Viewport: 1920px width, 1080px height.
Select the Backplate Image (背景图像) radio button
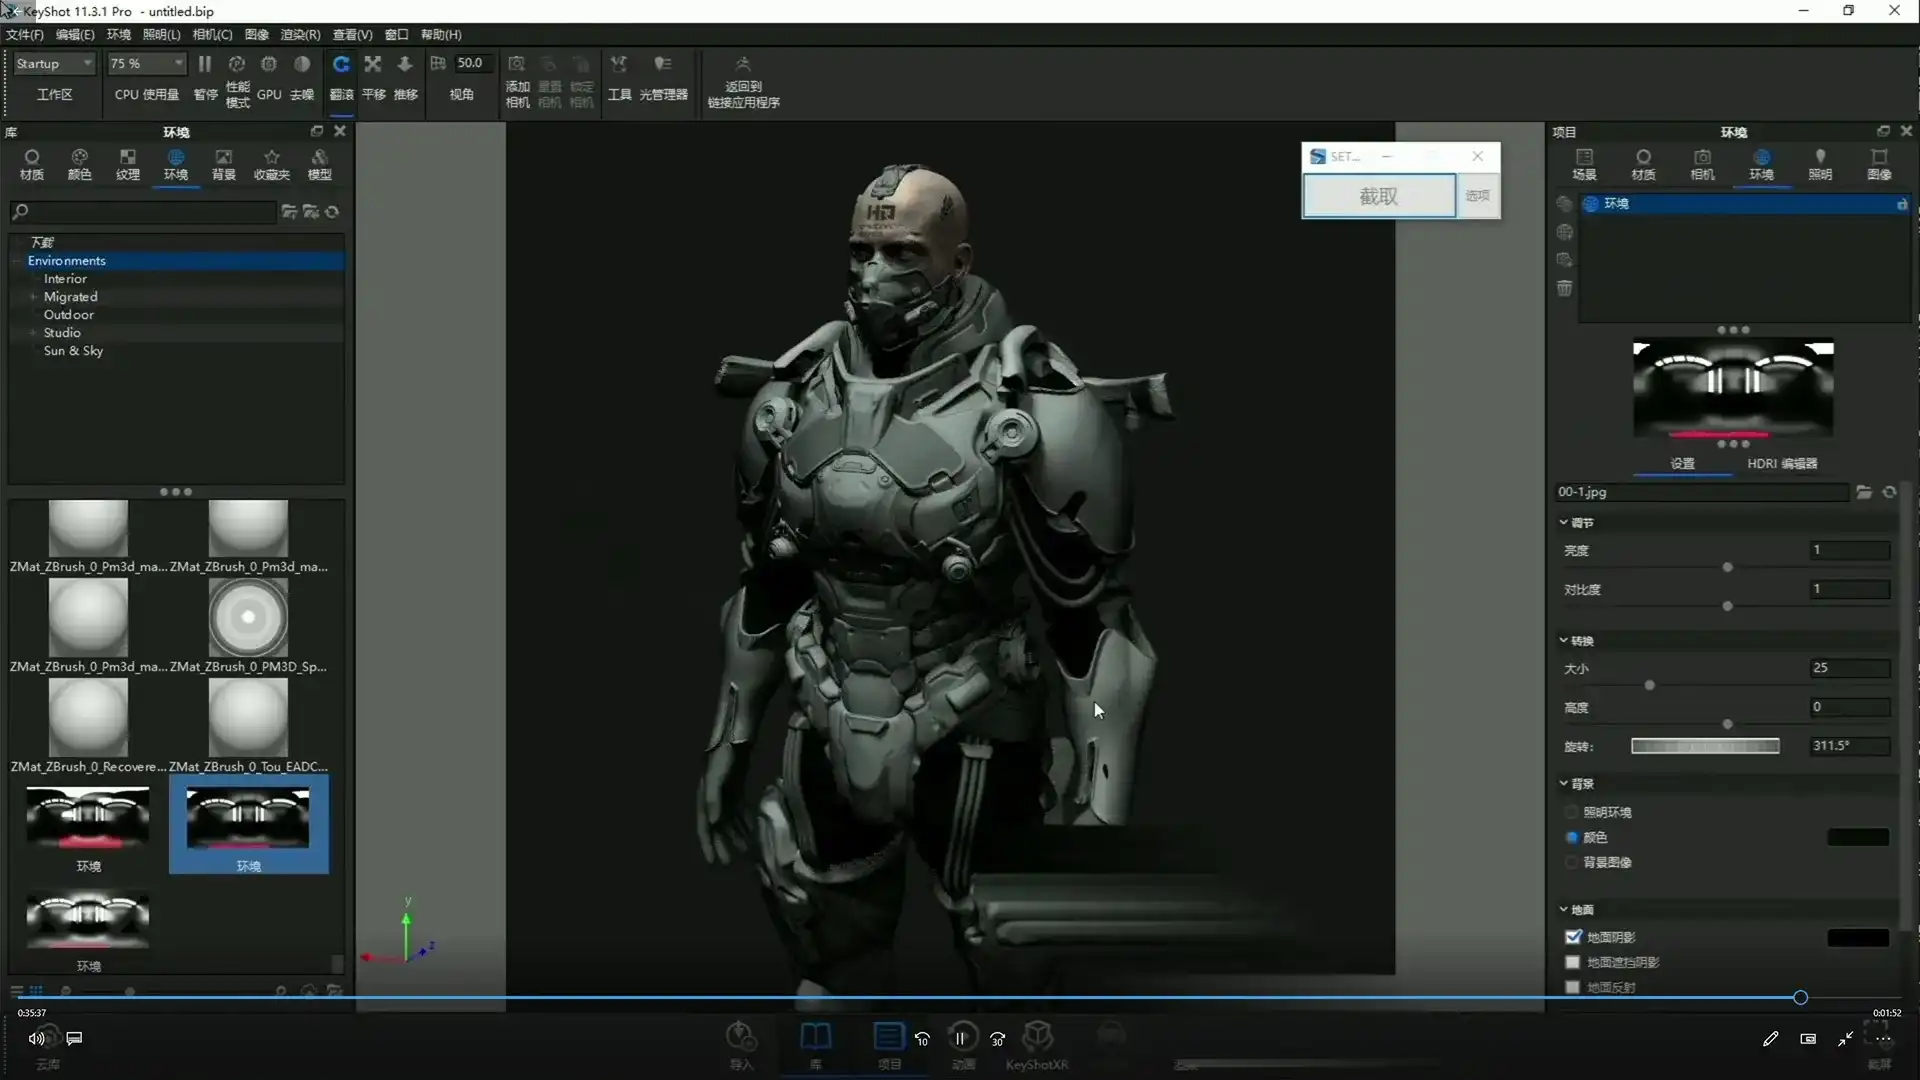[x=1572, y=862]
